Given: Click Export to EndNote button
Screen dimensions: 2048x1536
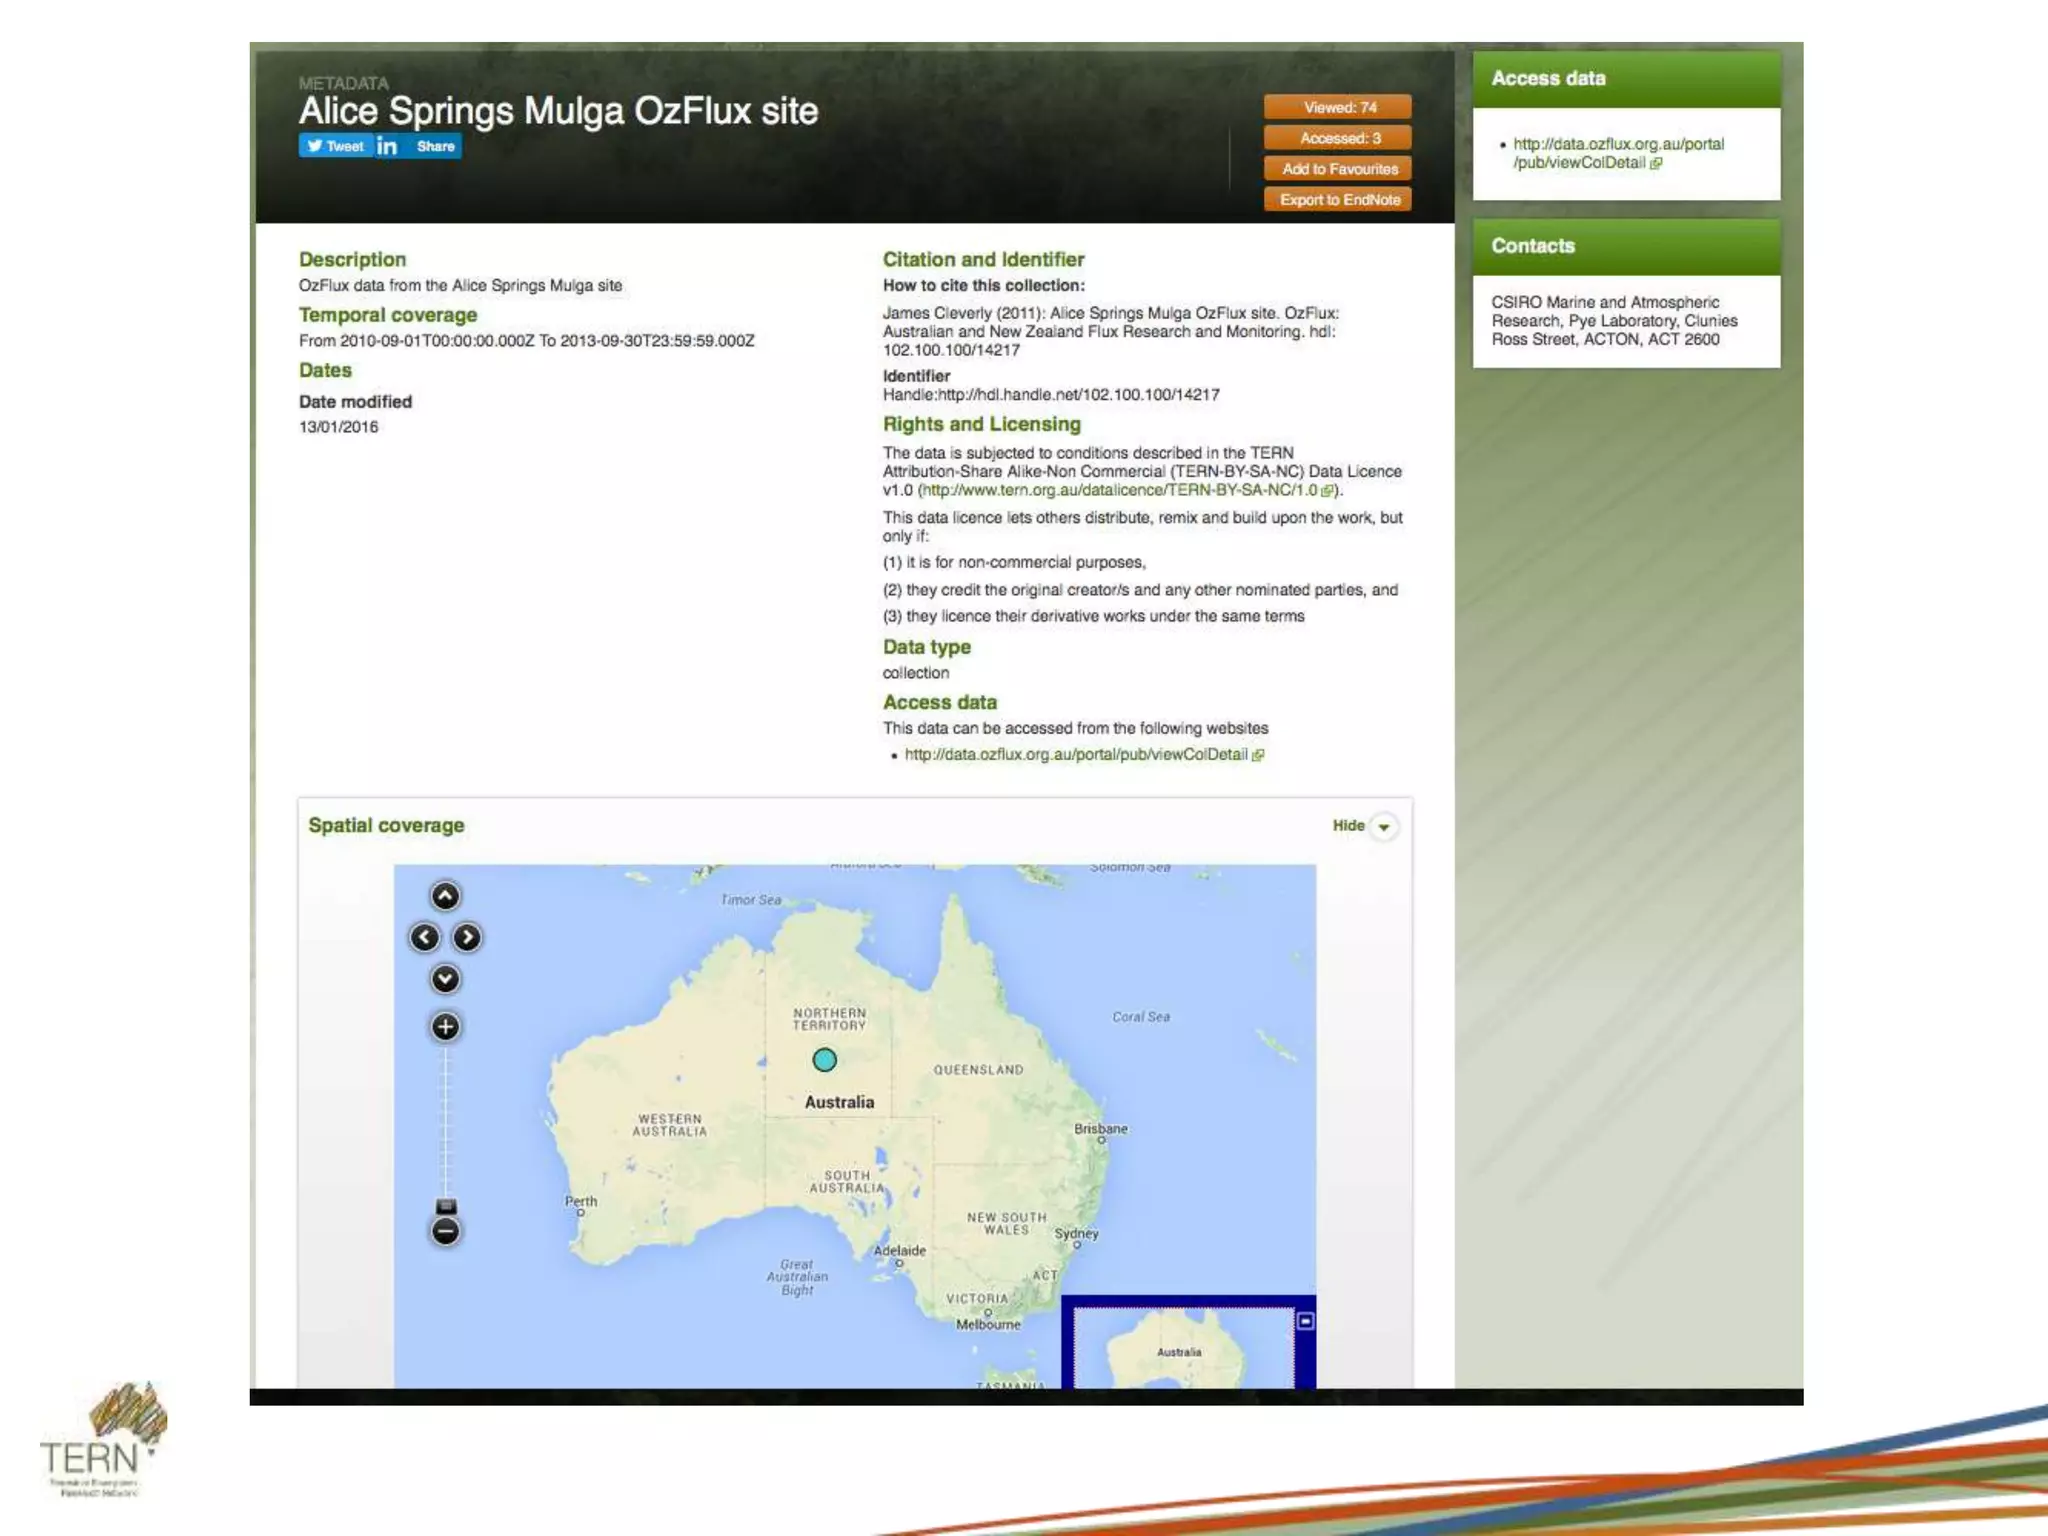Looking at the screenshot, I should point(1339,200).
